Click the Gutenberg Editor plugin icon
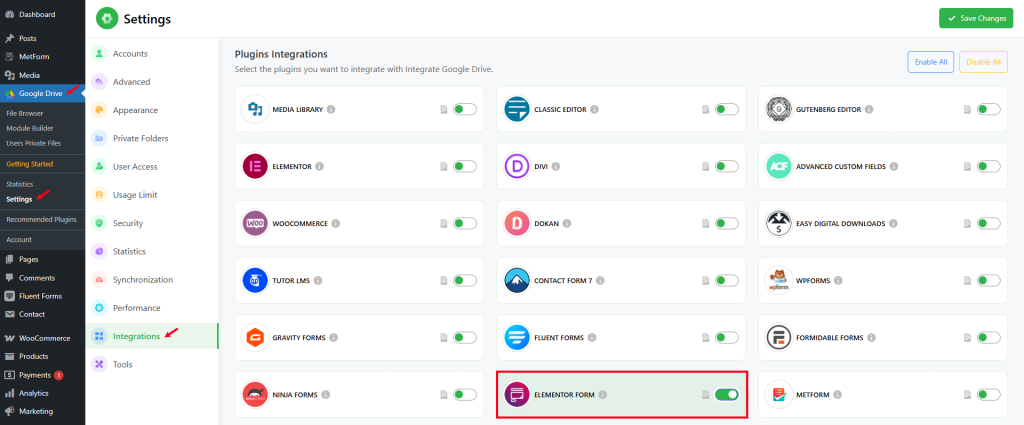1024x425 pixels. click(778, 110)
